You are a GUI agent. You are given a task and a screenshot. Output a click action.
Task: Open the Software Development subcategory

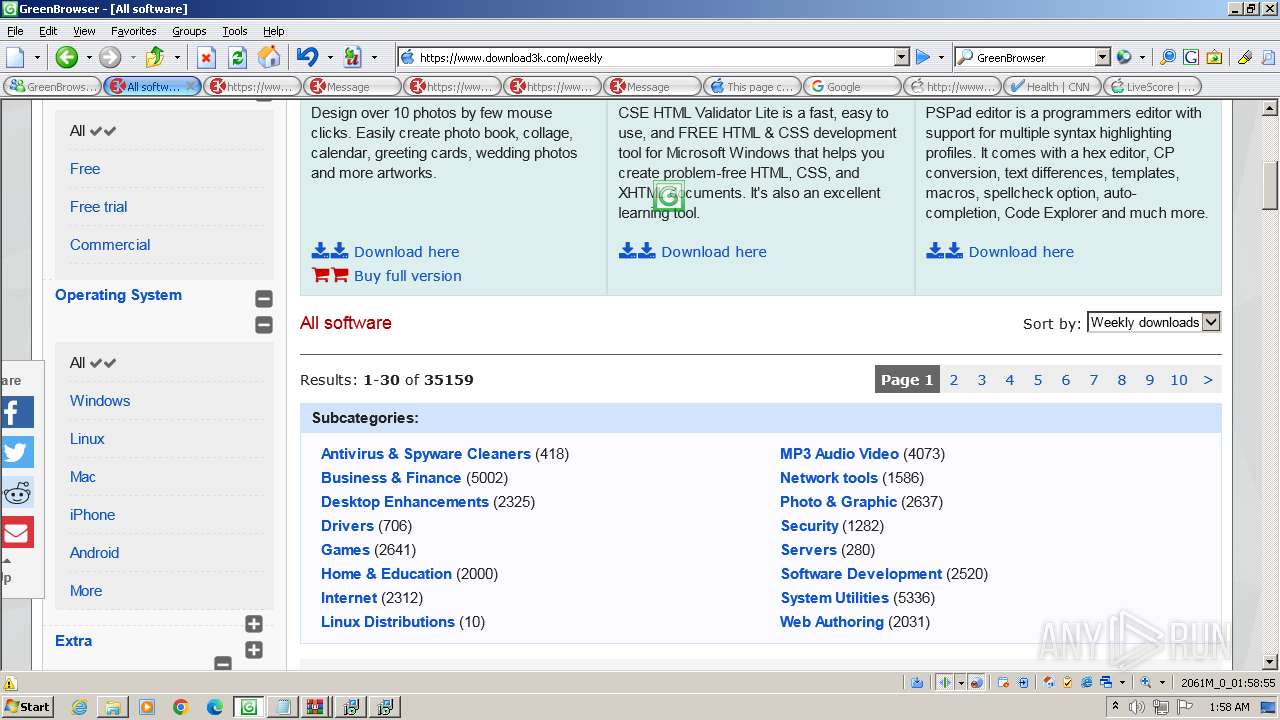(861, 574)
